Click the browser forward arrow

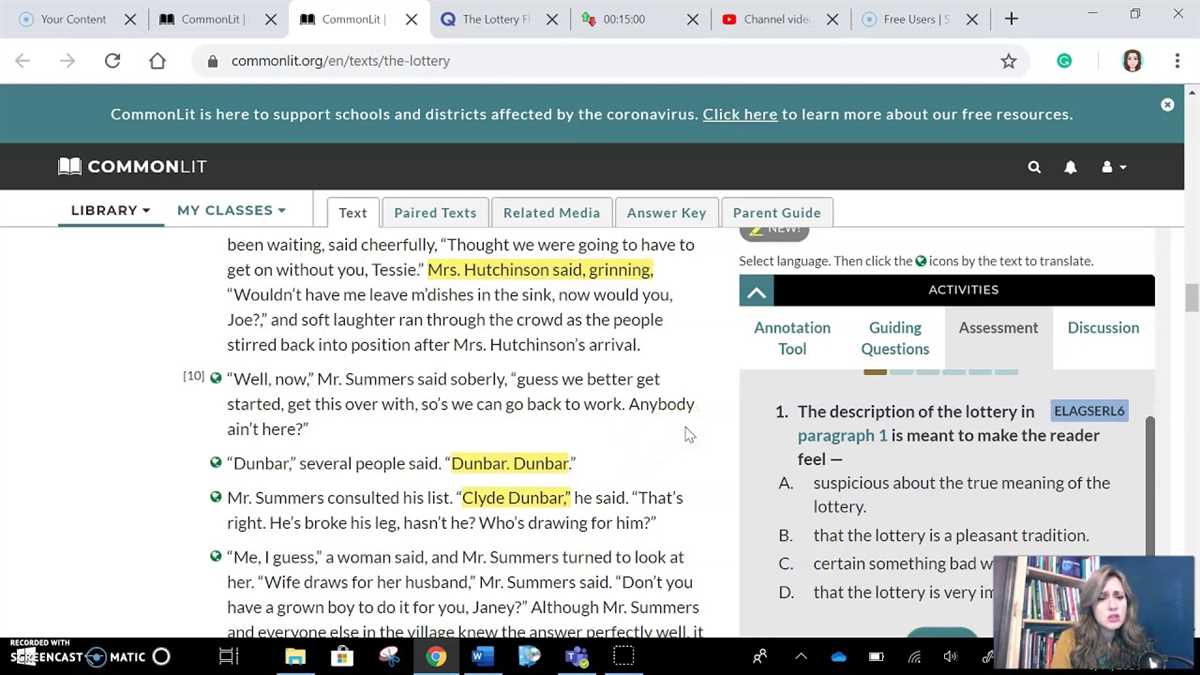(x=67, y=61)
